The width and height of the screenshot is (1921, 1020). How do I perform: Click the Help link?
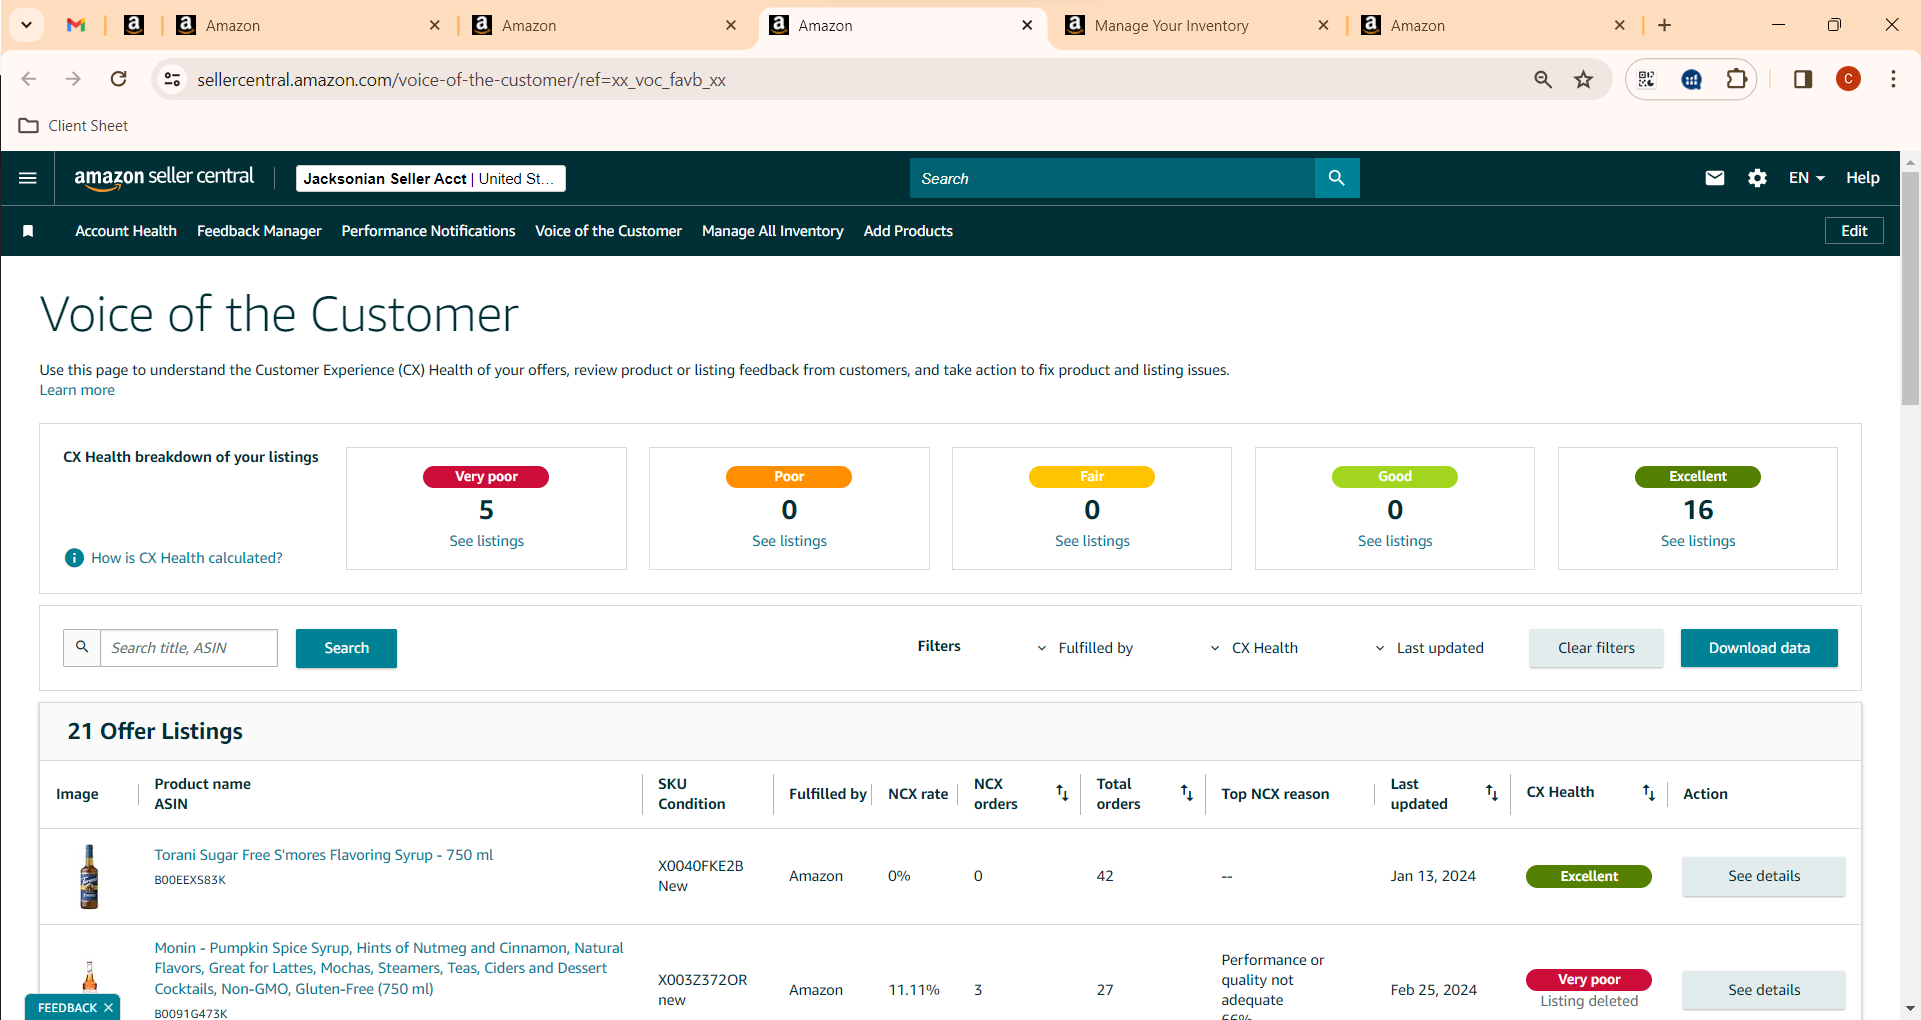(1862, 178)
